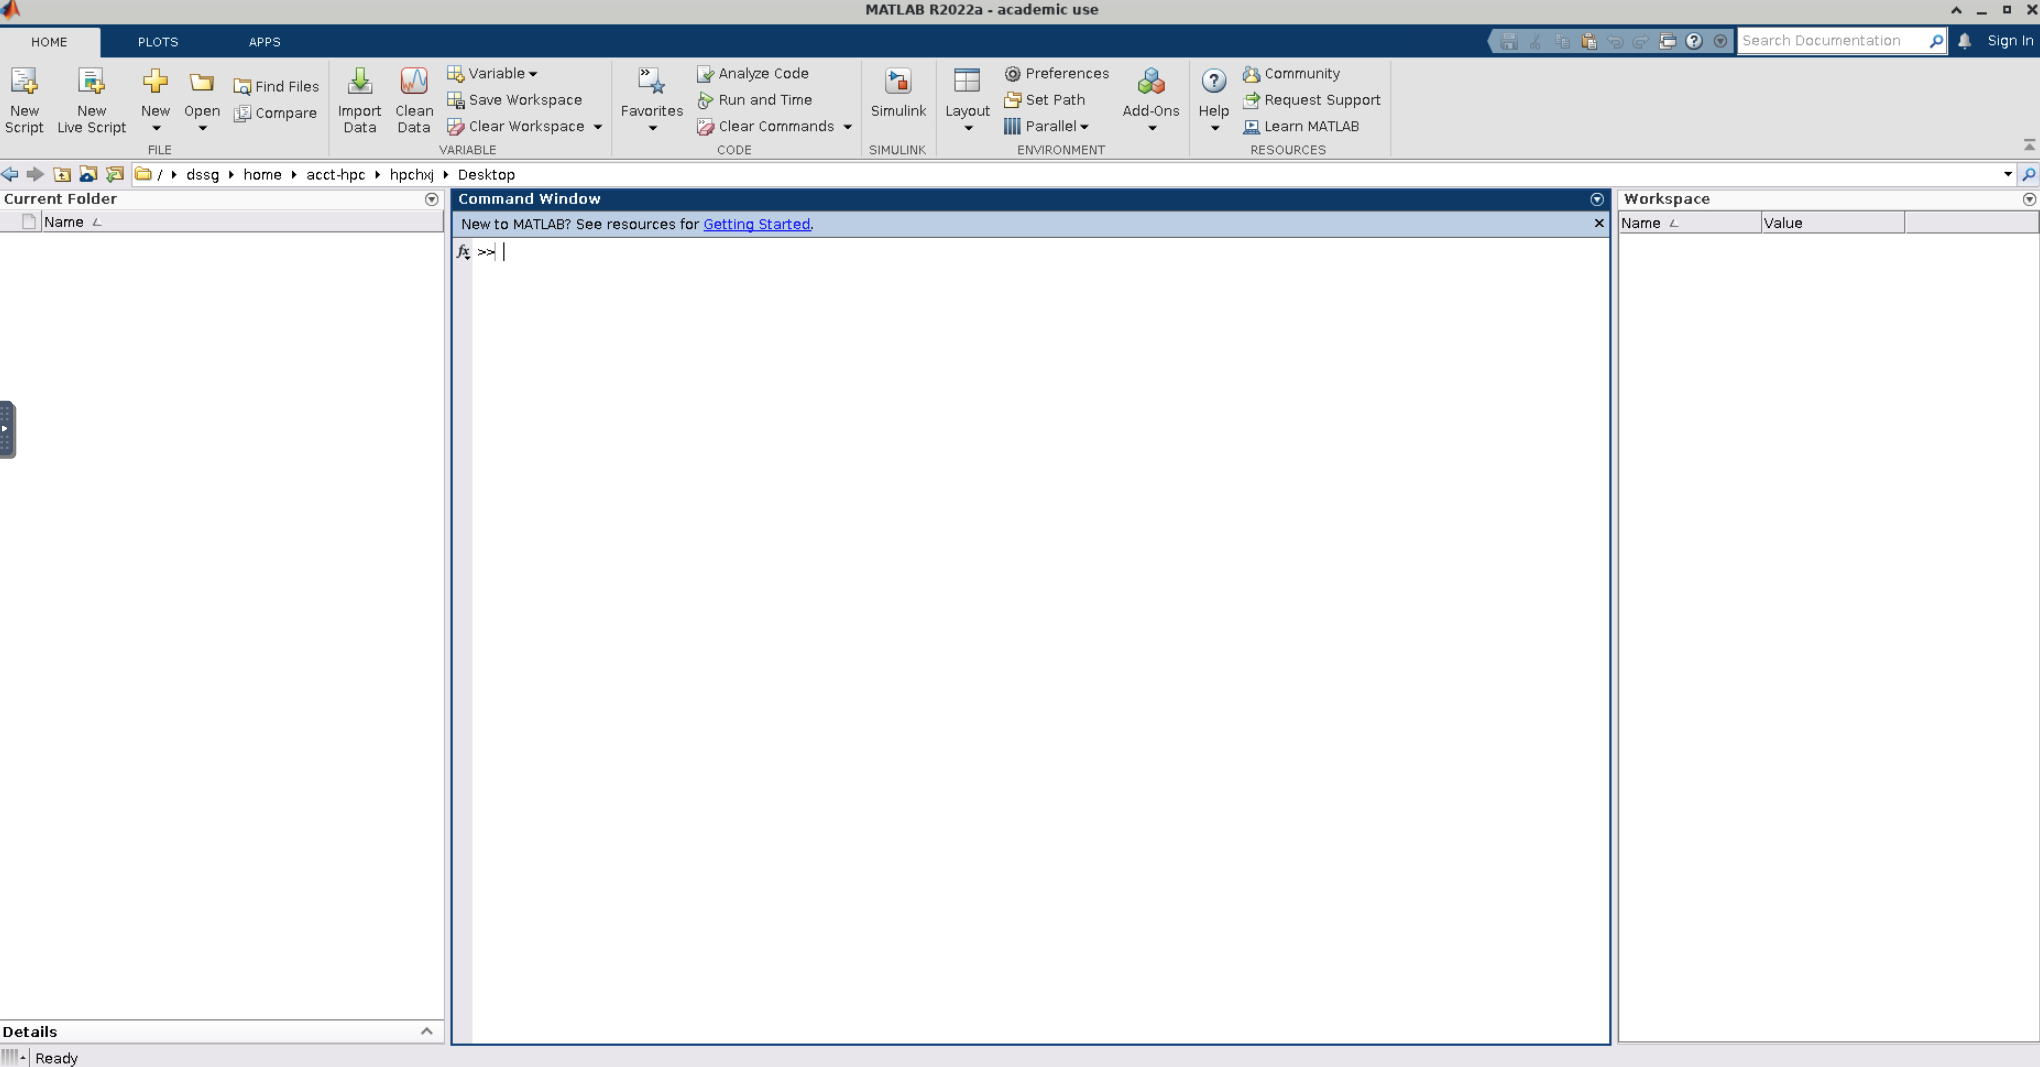The height and width of the screenshot is (1067, 2040).
Task: Open the notifications bell
Action: tap(1965, 41)
